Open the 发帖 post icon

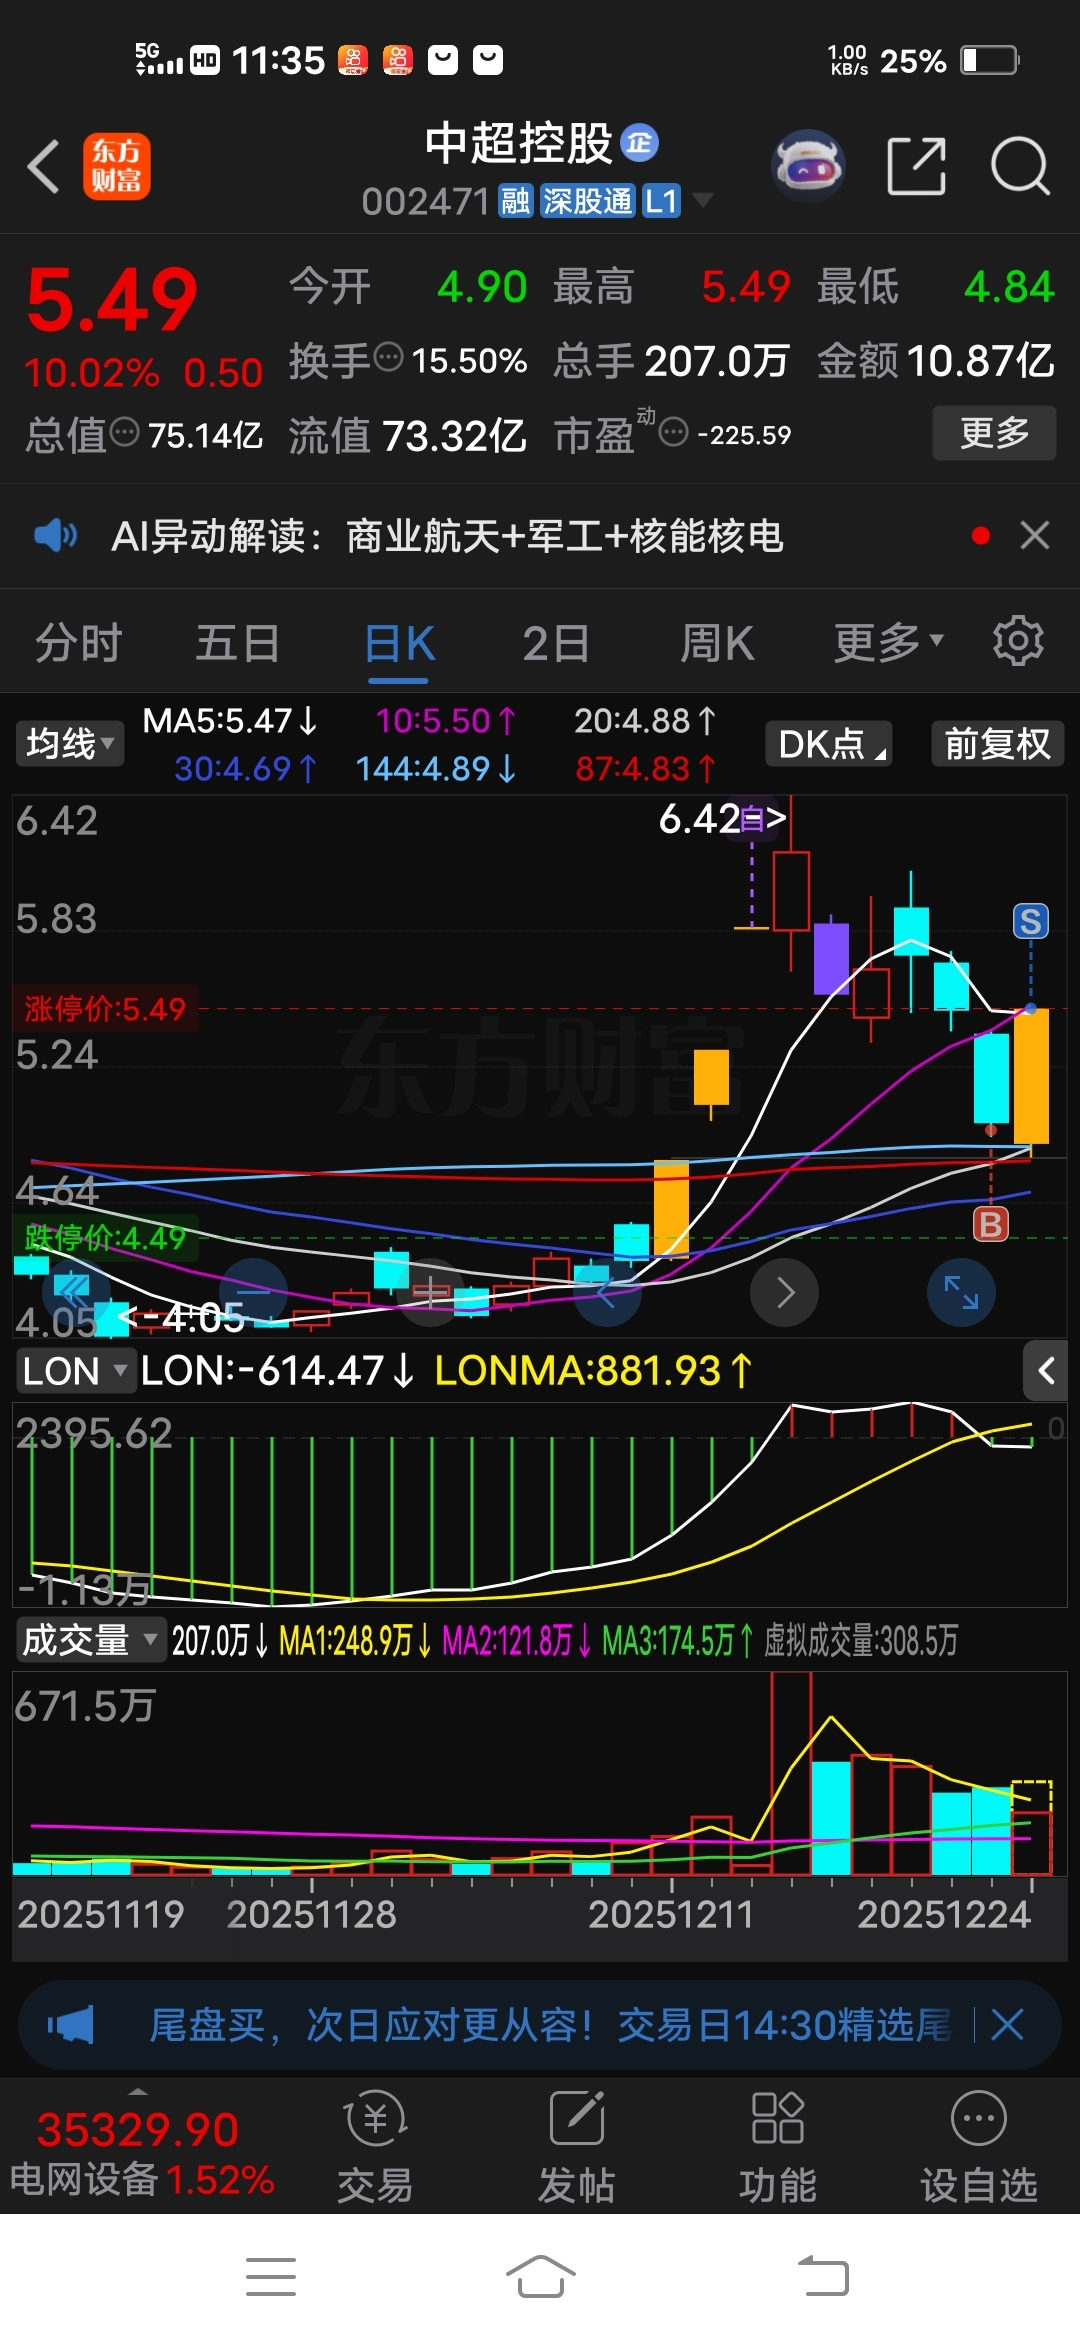point(577,2147)
